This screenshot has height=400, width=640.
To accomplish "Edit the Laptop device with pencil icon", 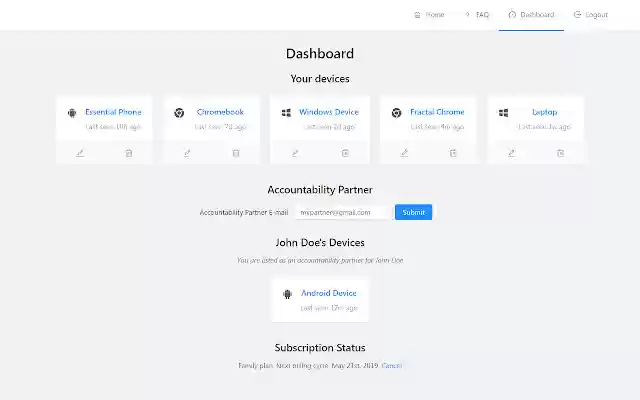I will [511, 153].
